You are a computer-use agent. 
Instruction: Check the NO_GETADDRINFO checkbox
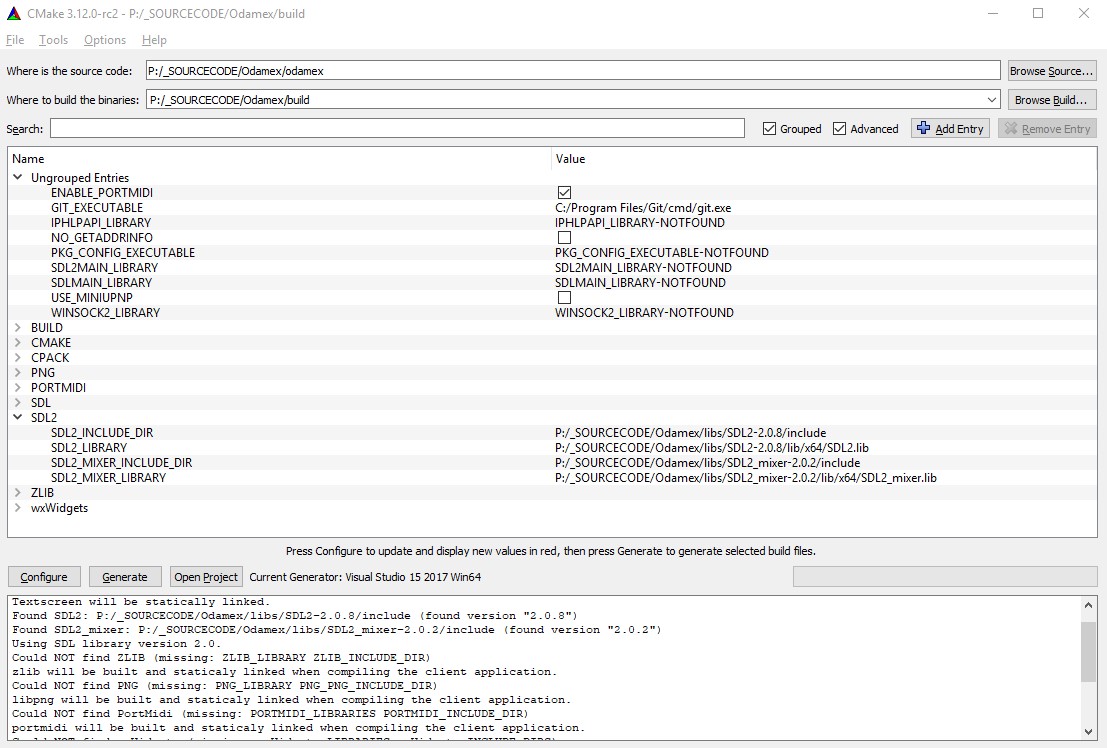click(x=564, y=237)
